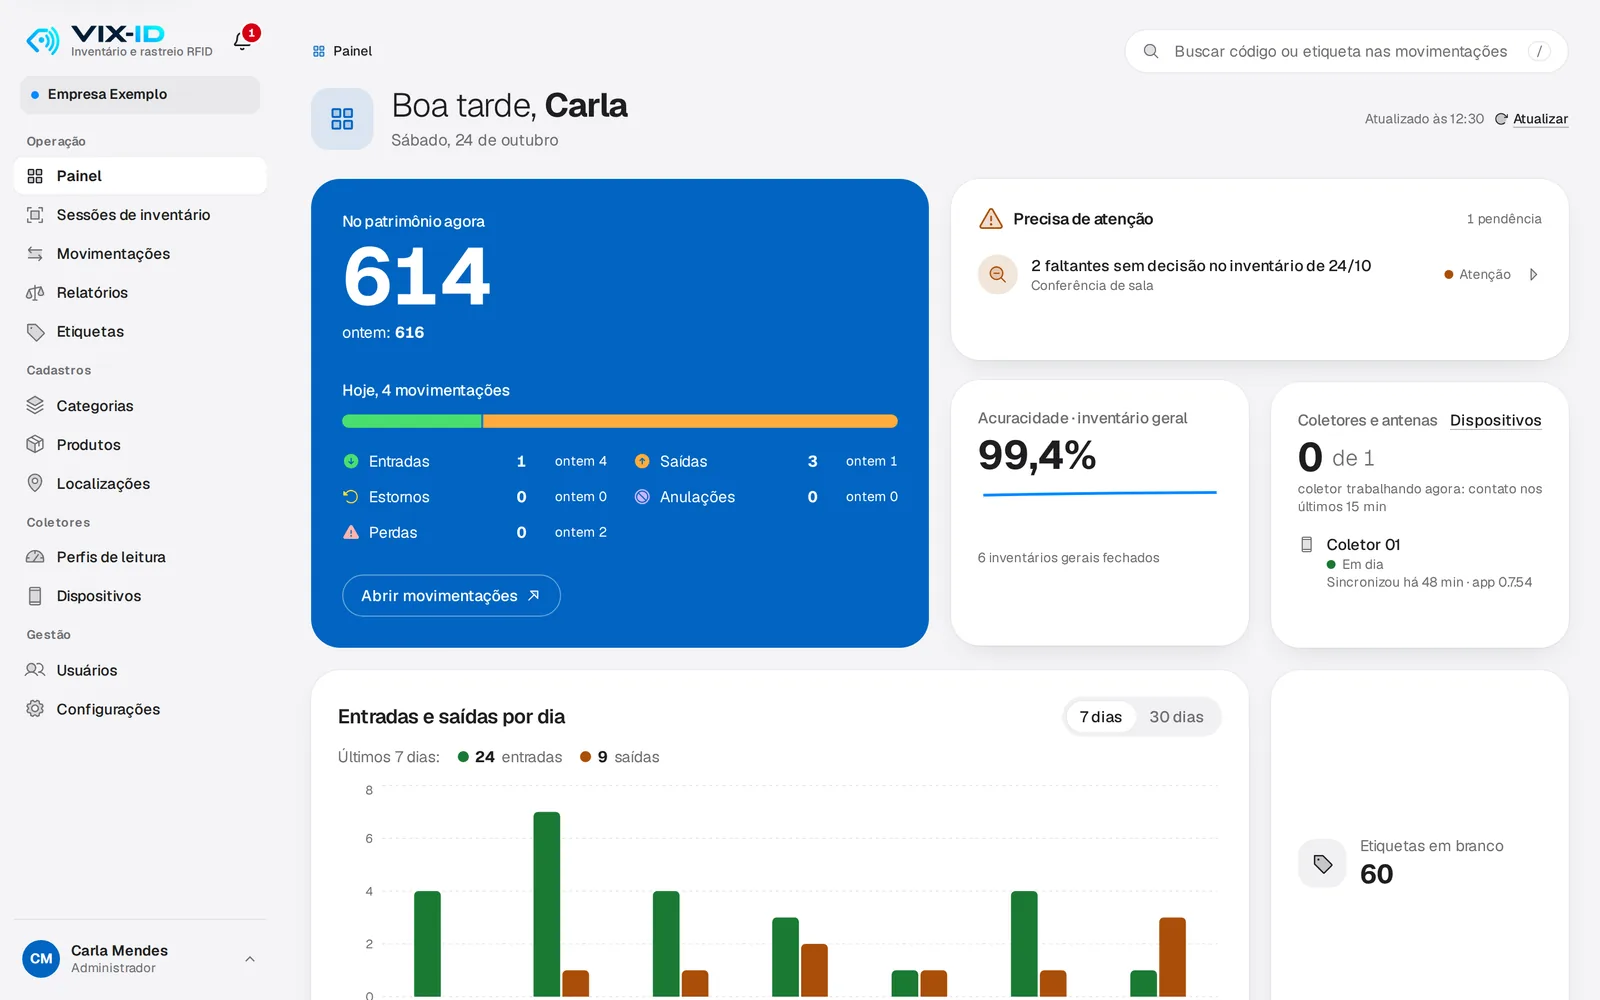Open Relatórios from the sidebar
The height and width of the screenshot is (1000, 1600).
coord(140,293)
